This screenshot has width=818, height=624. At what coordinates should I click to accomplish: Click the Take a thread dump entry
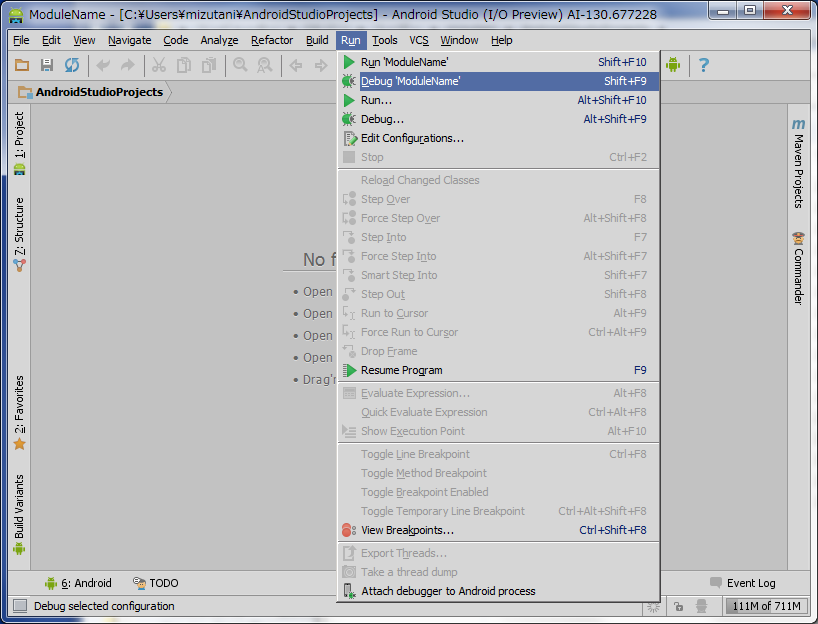(499, 572)
